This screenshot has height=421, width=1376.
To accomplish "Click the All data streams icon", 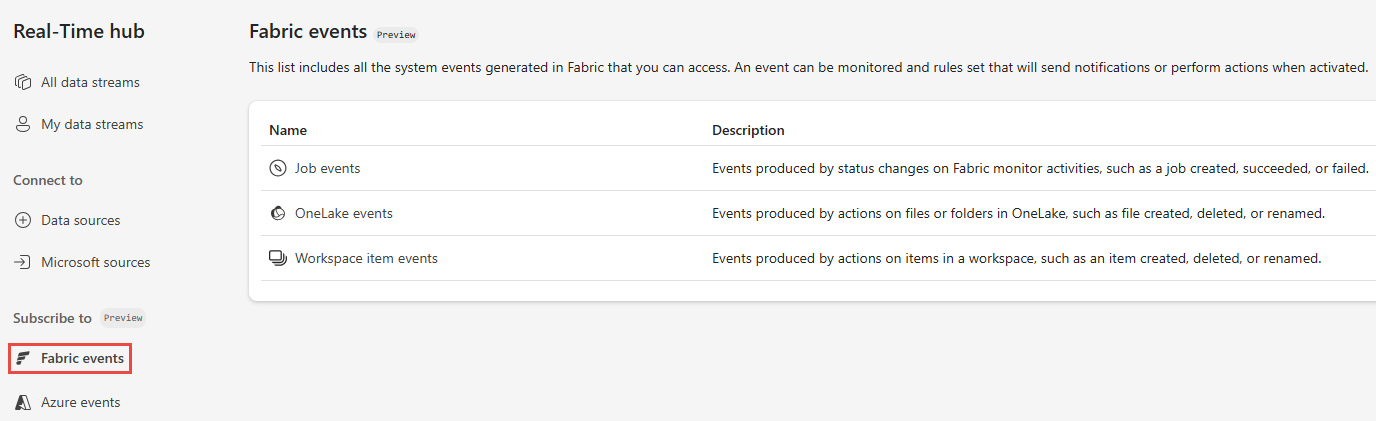I will tap(23, 83).
